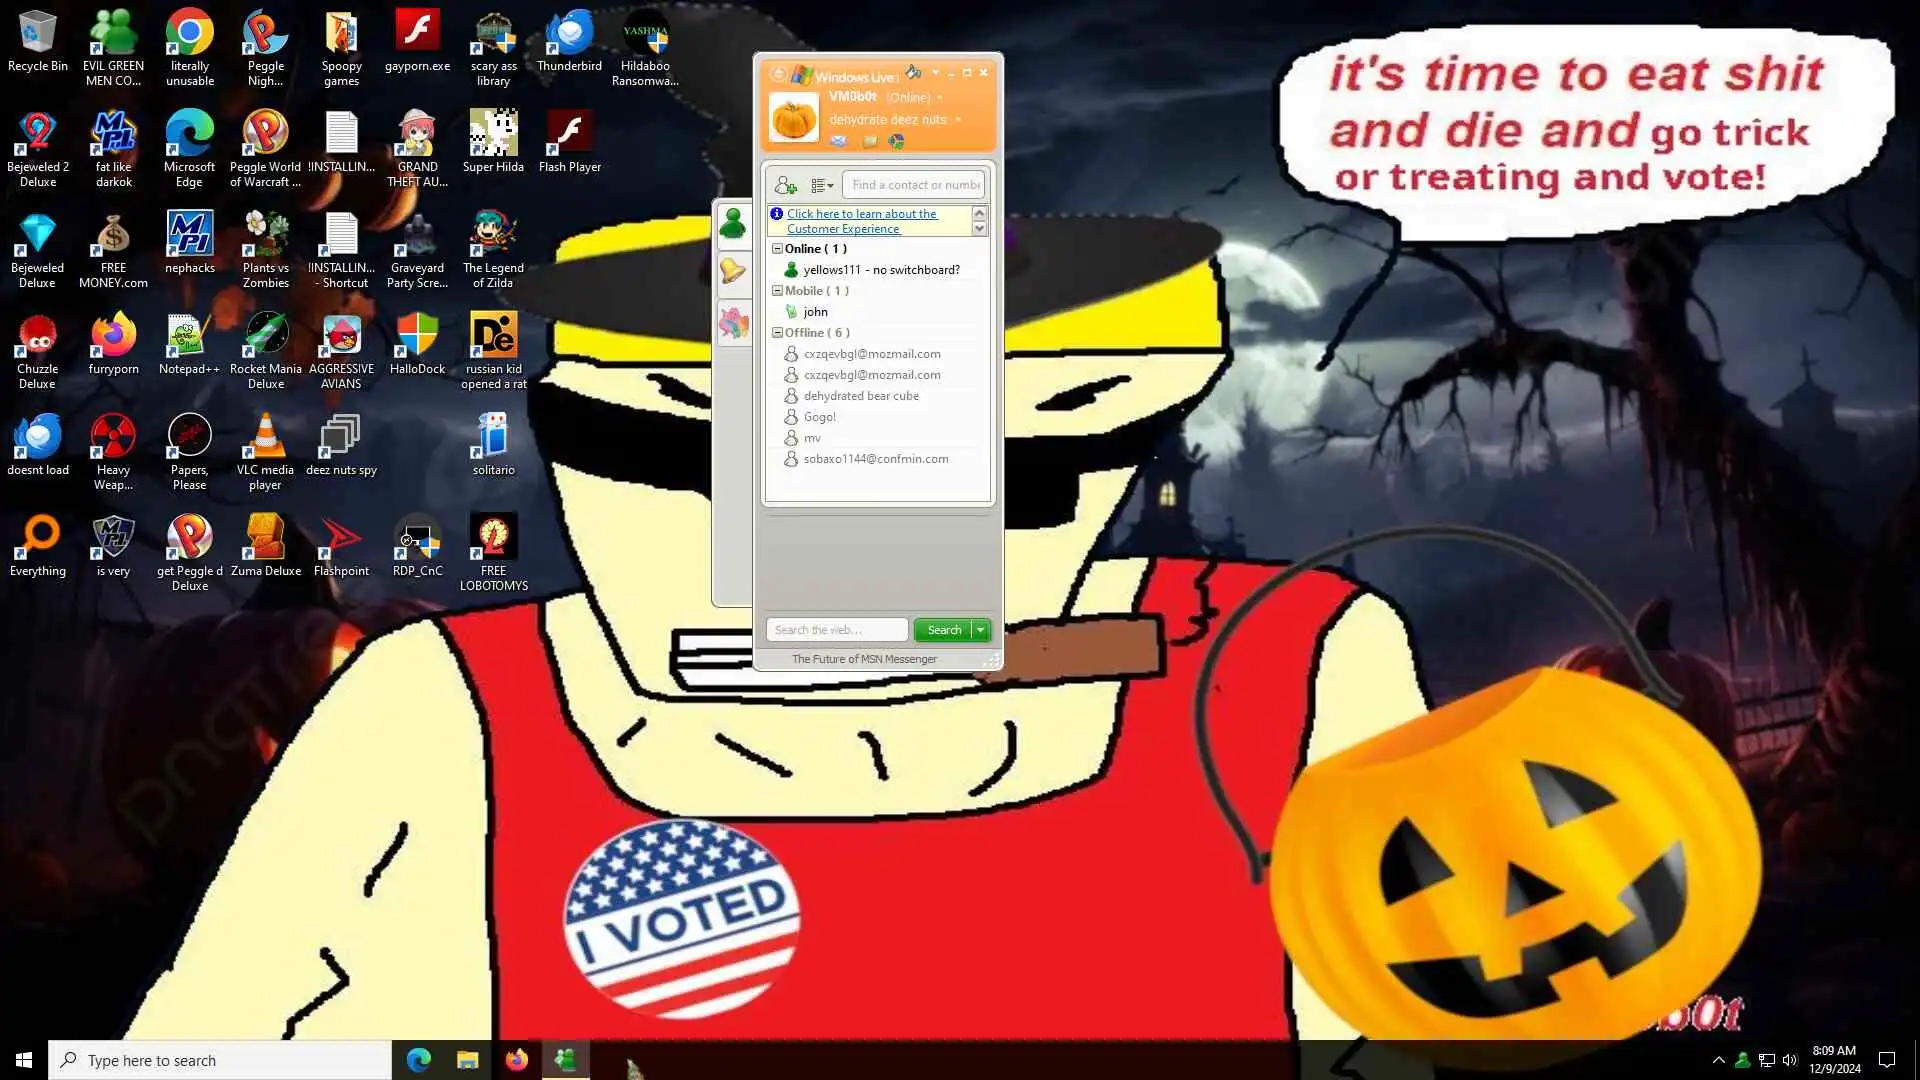The height and width of the screenshot is (1080, 1920).
Task: Open the email inbox envelope icon
Action: tap(838, 141)
